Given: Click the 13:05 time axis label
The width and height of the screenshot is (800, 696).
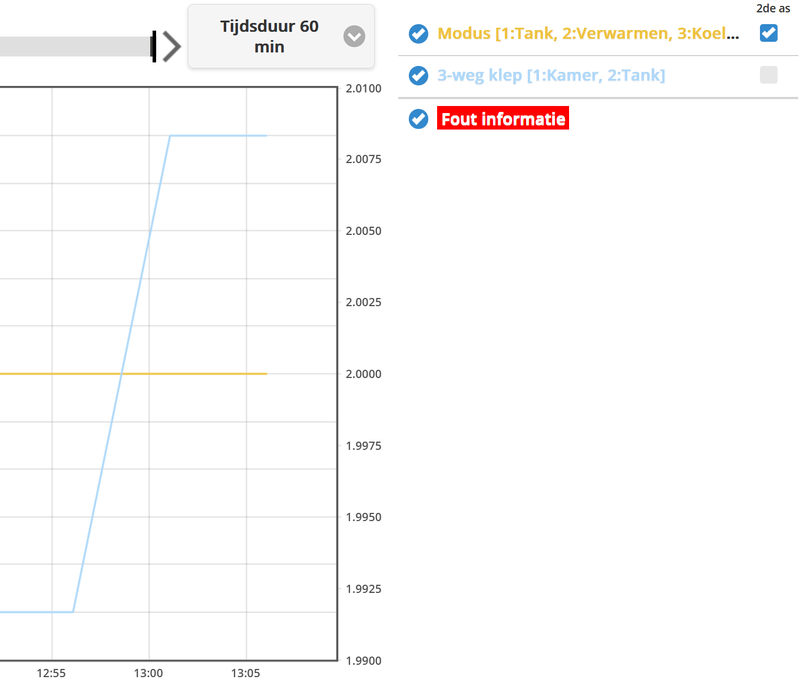Looking at the screenshot, I should 246,674.
